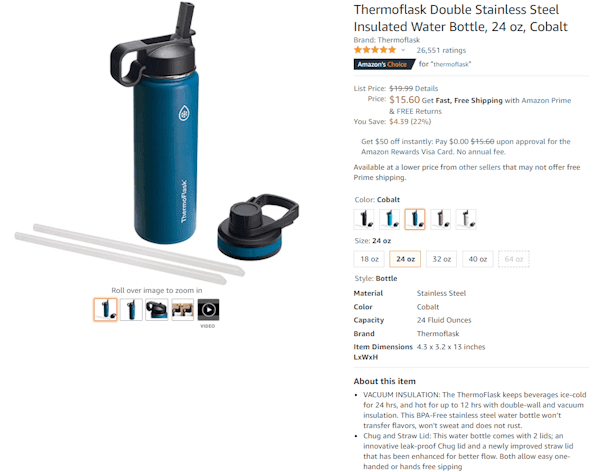
Task: Expand the star rating dropdown arrow
Action: coord(403,50)
